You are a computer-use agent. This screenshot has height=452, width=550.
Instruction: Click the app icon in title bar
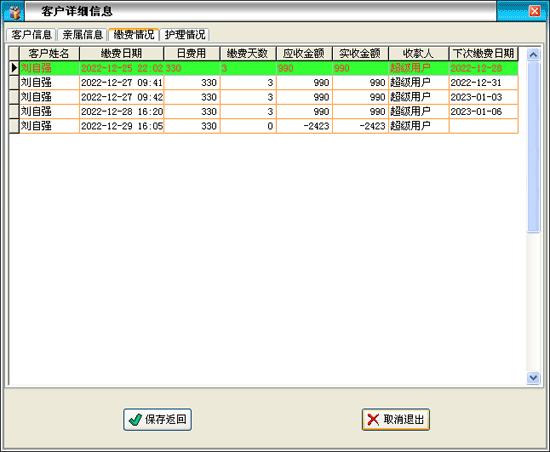(14, 11)
